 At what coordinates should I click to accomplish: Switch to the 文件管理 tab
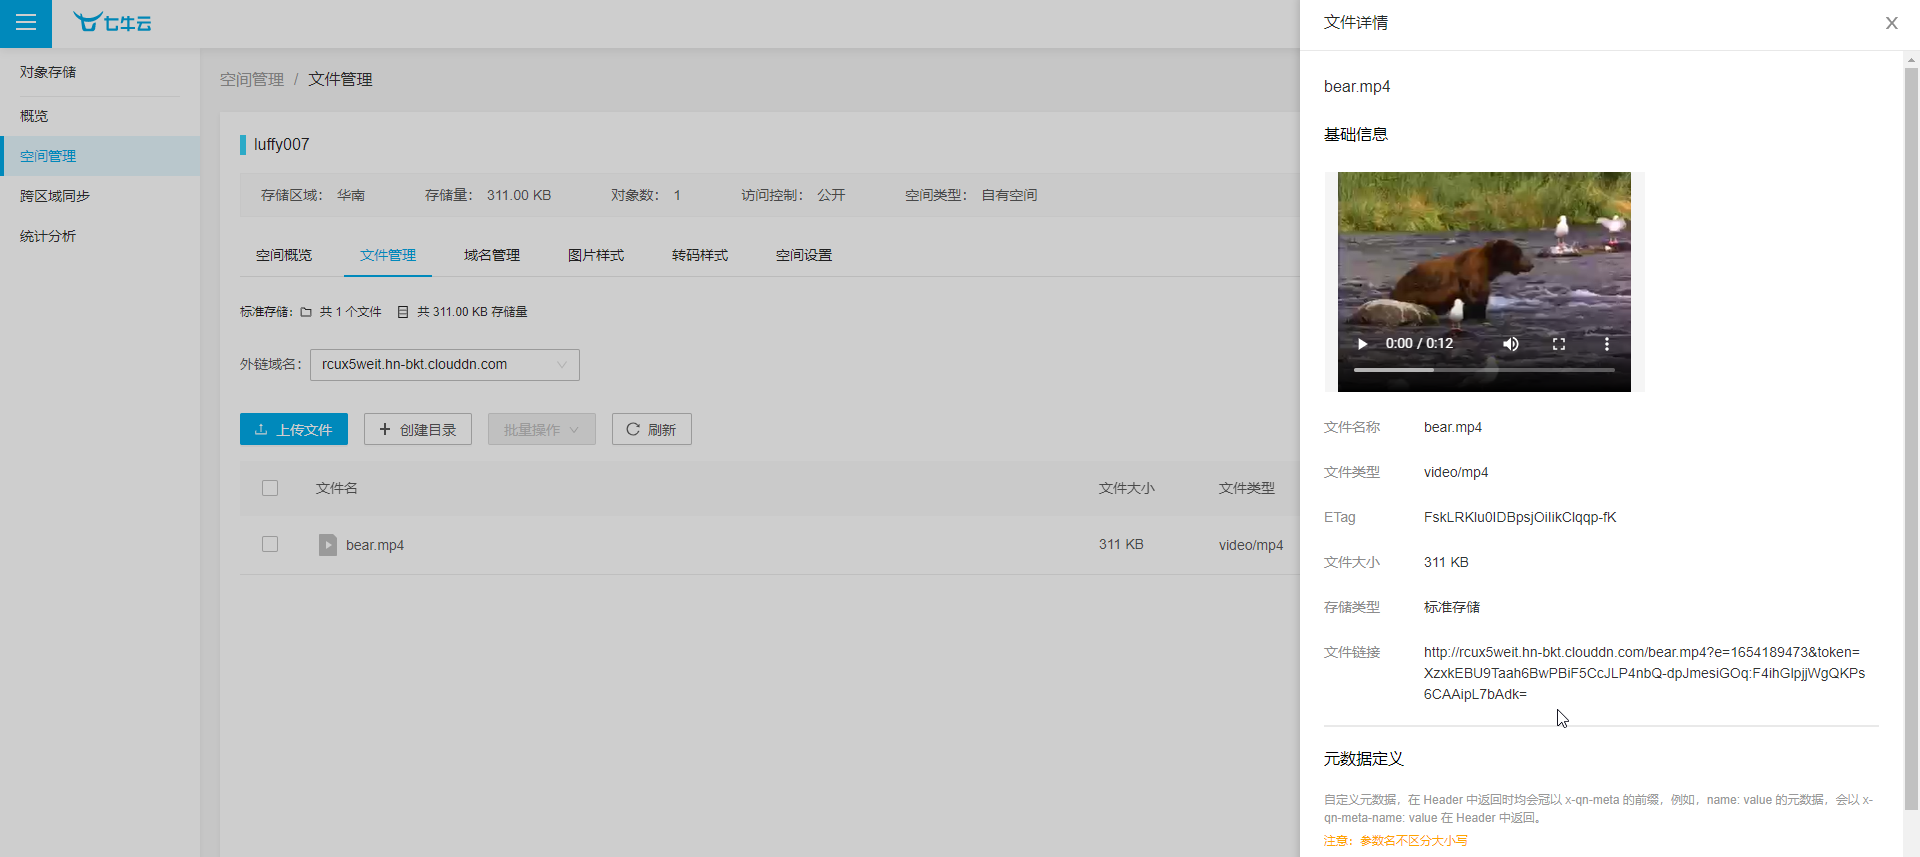click(388, 255)
